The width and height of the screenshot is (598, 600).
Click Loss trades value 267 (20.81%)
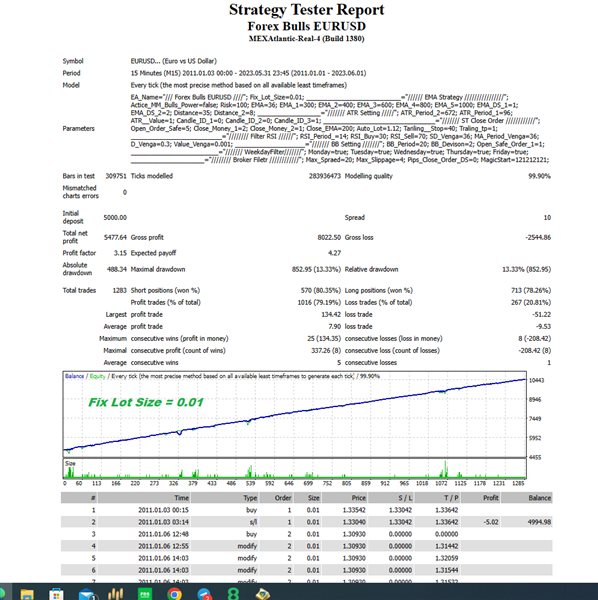point(531,302)
